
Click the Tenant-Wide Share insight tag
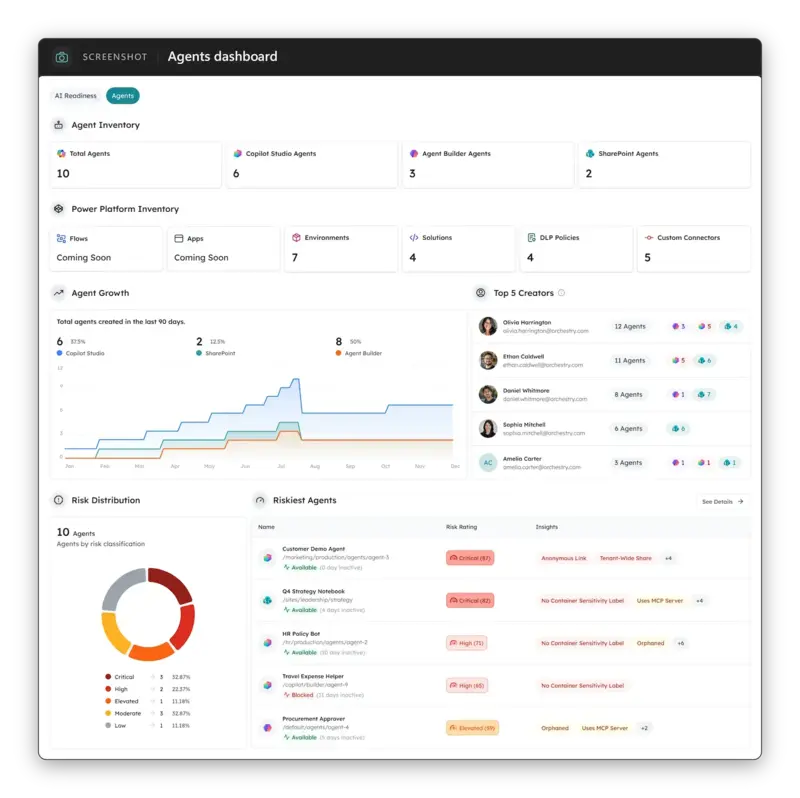[626, 558]
